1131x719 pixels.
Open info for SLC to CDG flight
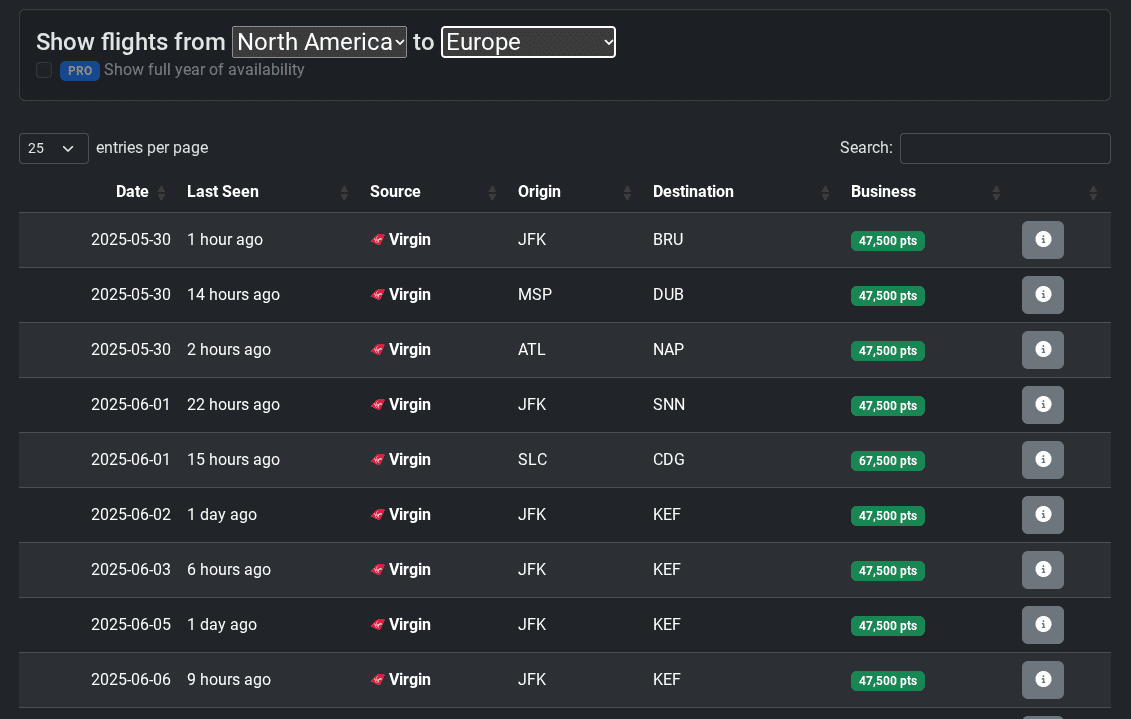pyautogui.click(x=1042, y=460)
